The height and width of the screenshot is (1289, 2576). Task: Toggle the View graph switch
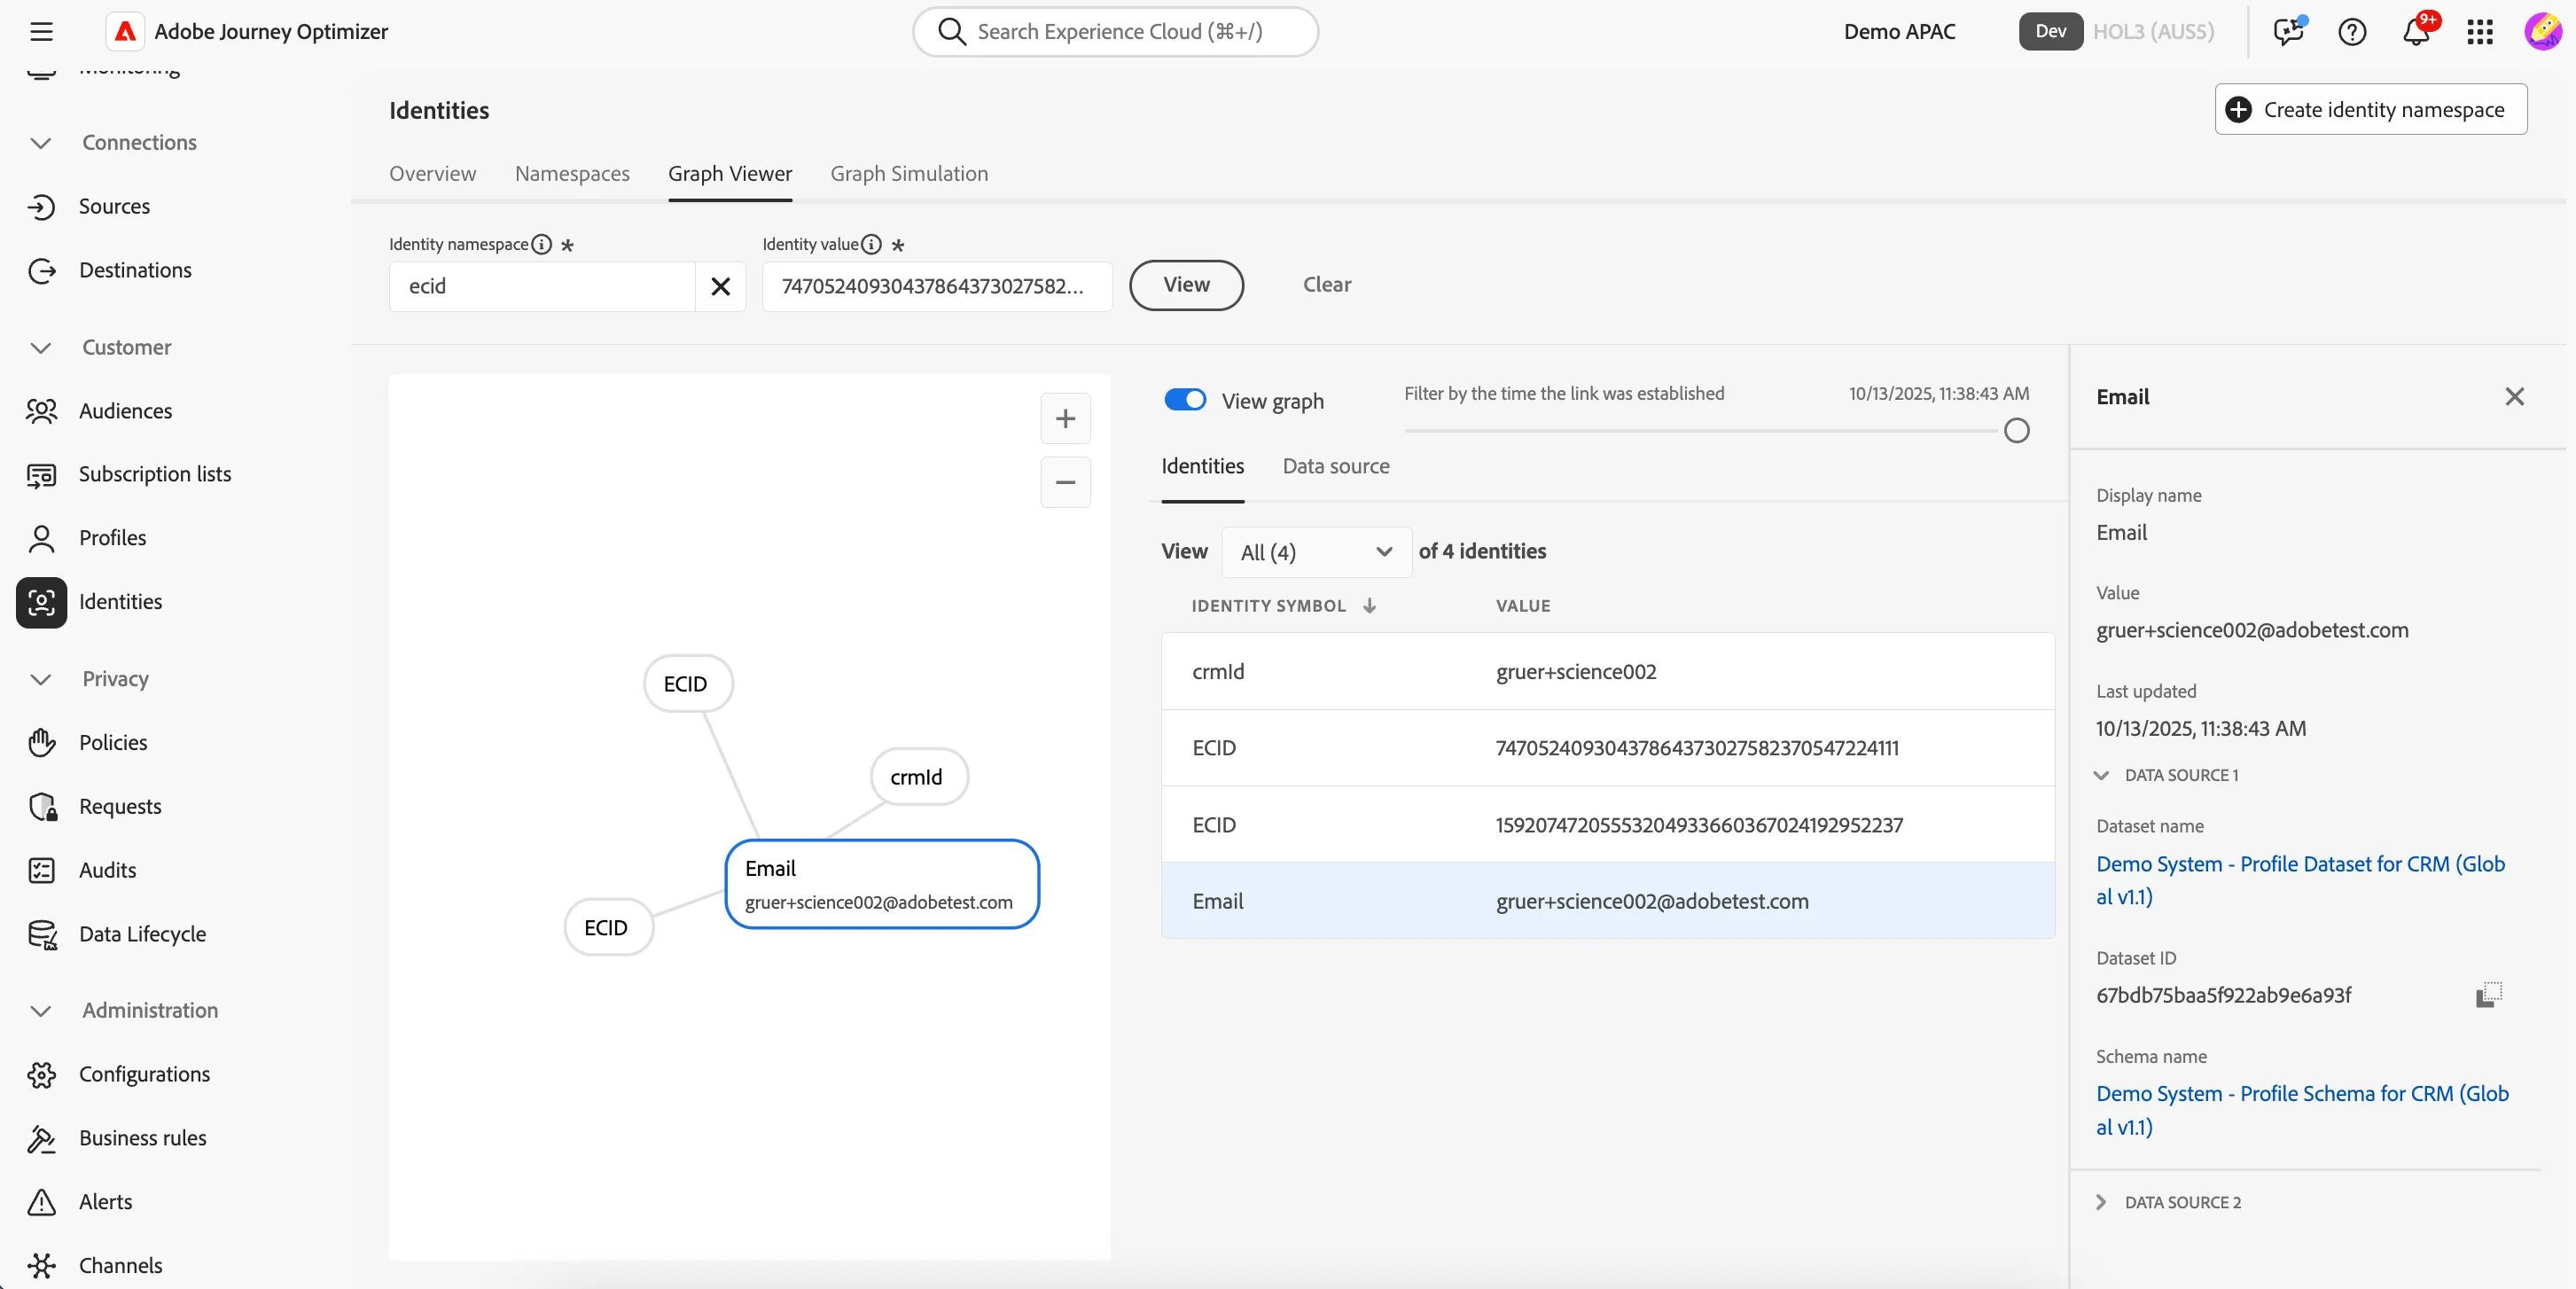point(1185,400)
